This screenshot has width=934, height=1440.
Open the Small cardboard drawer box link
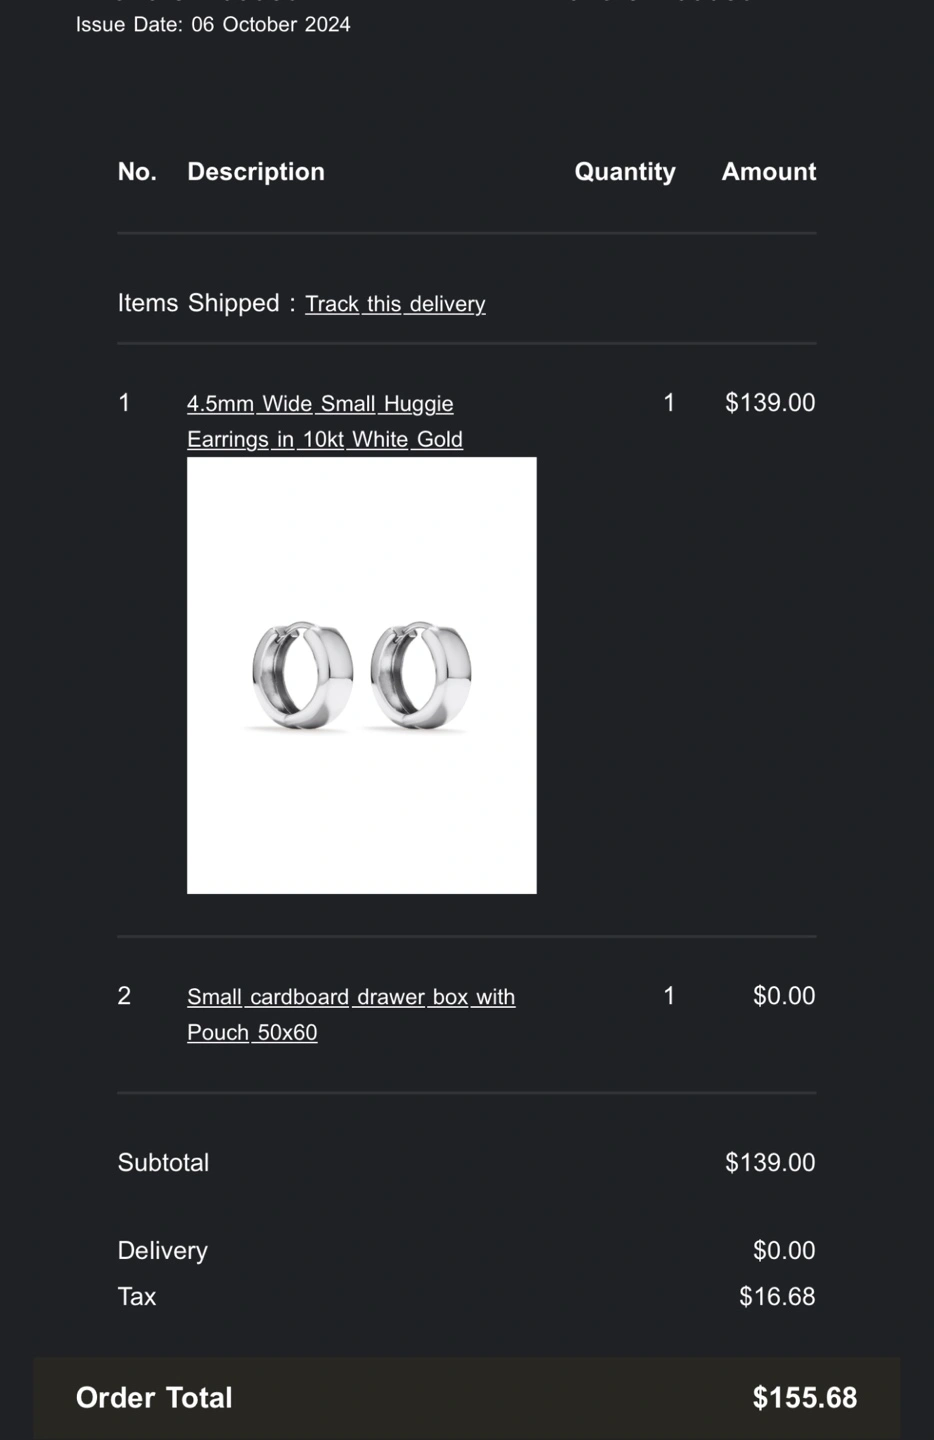(x=351, y=1014)
